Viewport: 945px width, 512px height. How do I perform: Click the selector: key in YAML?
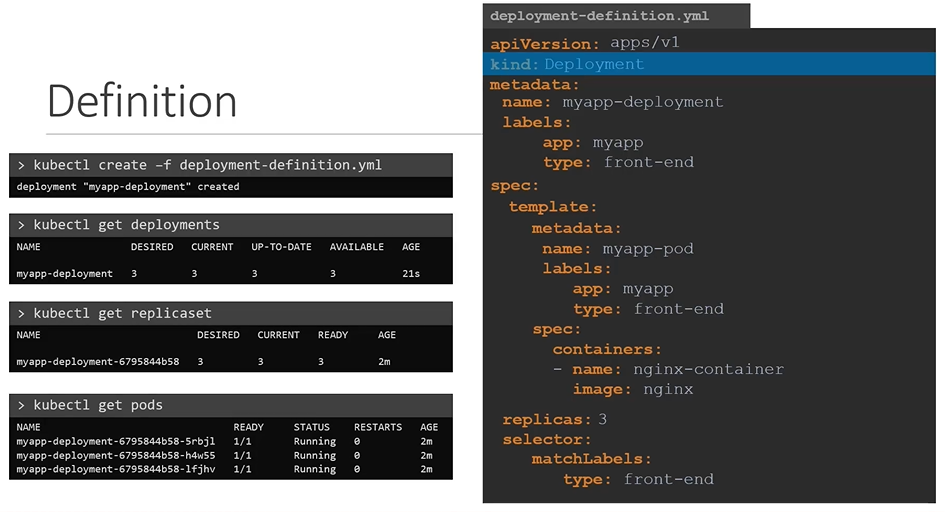tap(547, 439)
